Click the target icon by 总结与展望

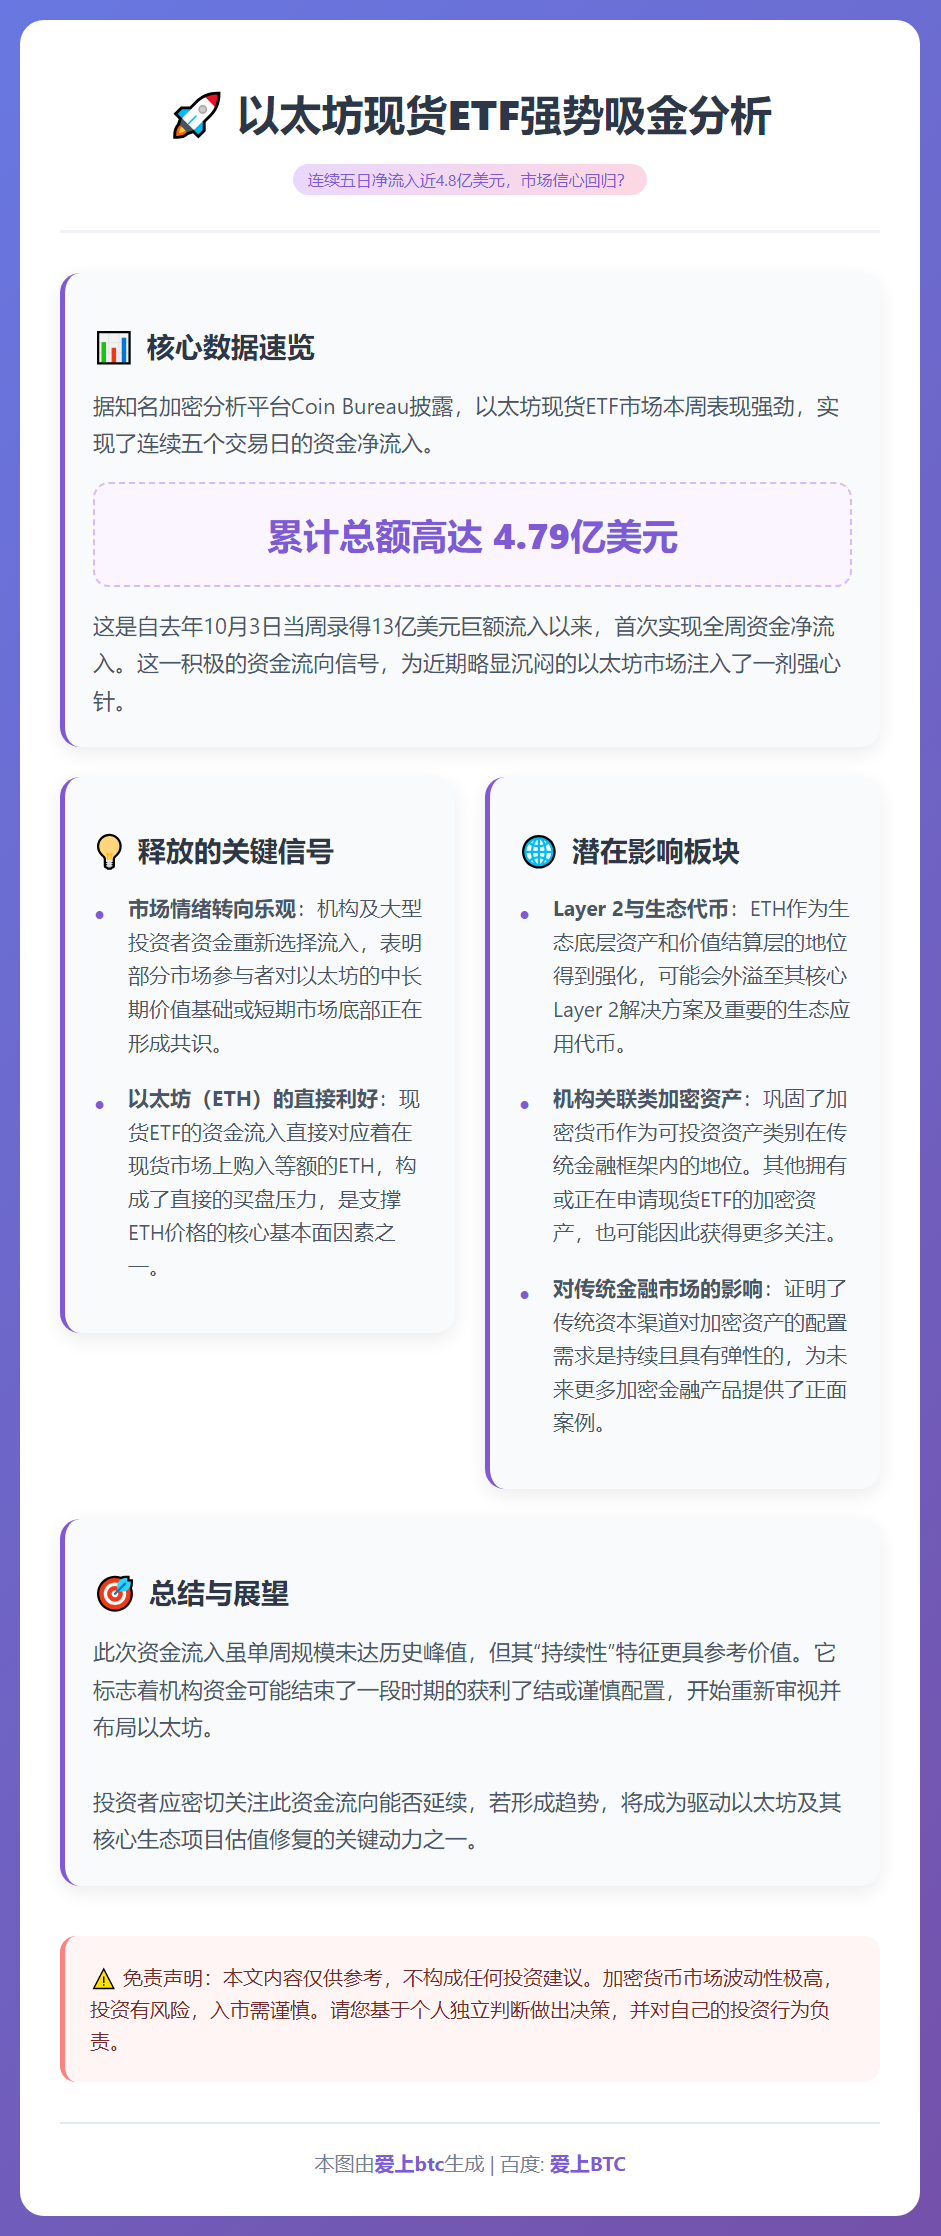[115, 1593]
